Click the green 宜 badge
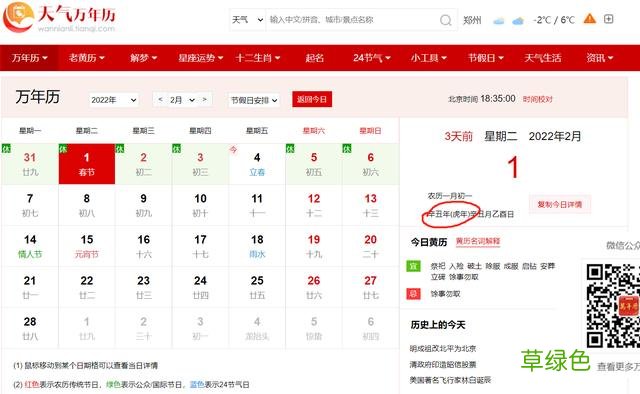The image size is (640, 394). [413, 266]
